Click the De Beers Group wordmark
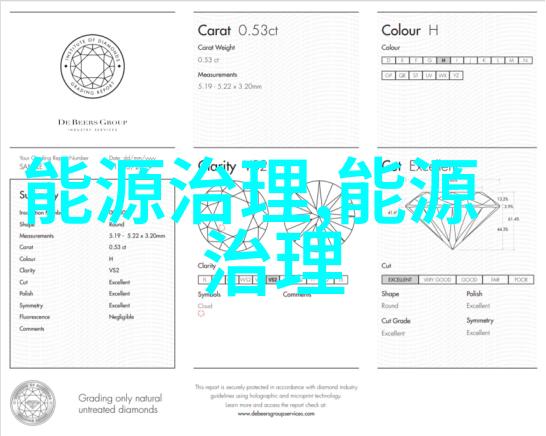The image size is (546, 436). point(93,122)
